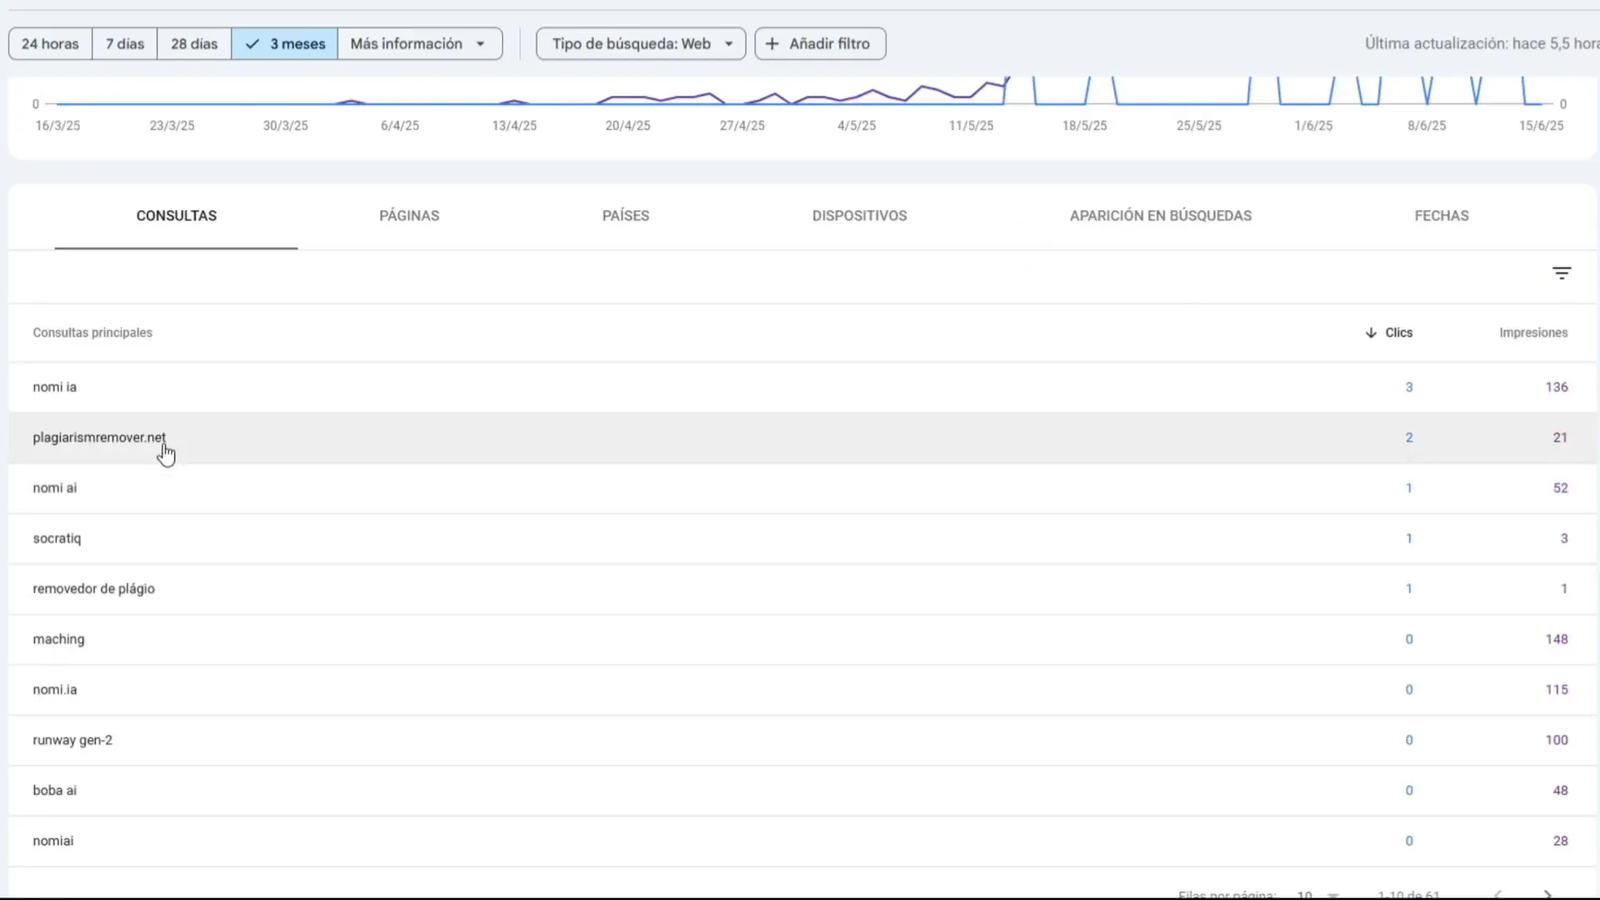
Task: Enable the 28 días date range
Action: [x=194, y=43]
